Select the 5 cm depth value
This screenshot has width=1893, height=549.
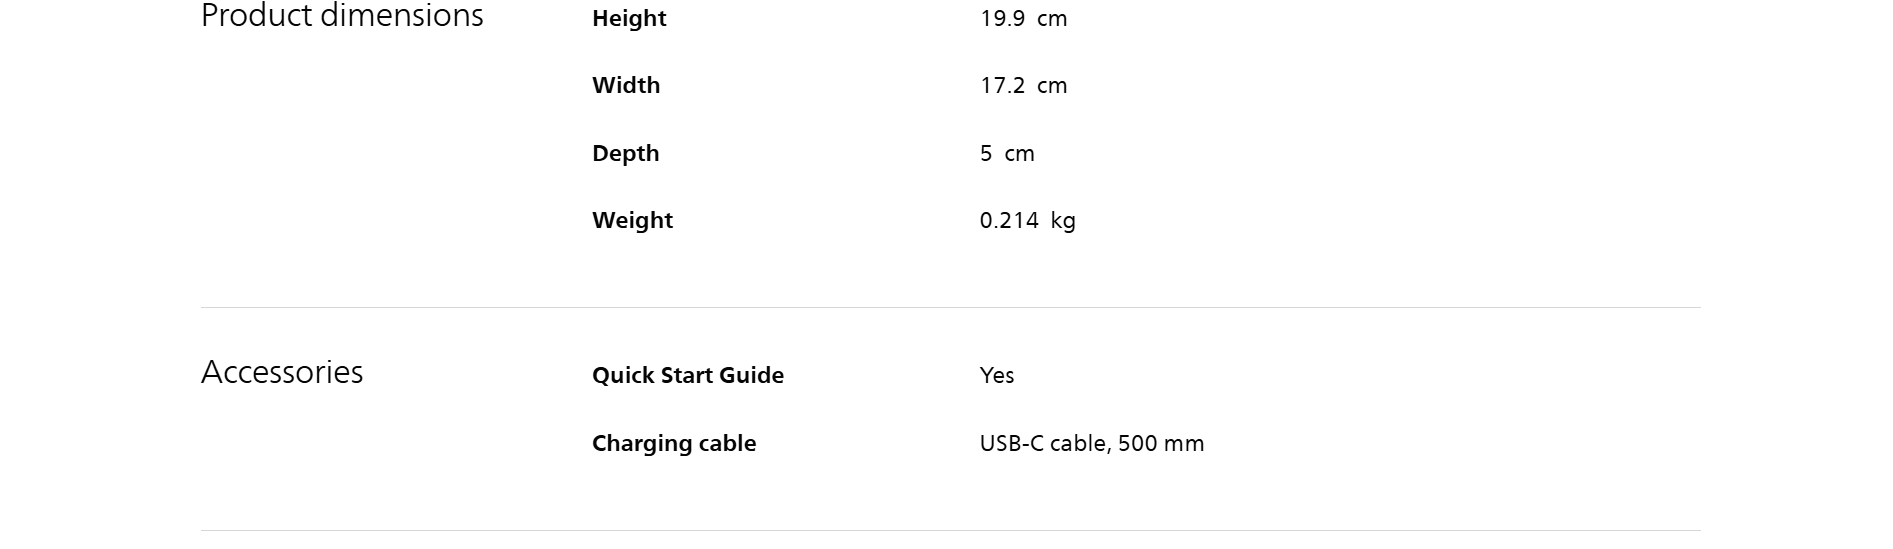point(1007,154)
